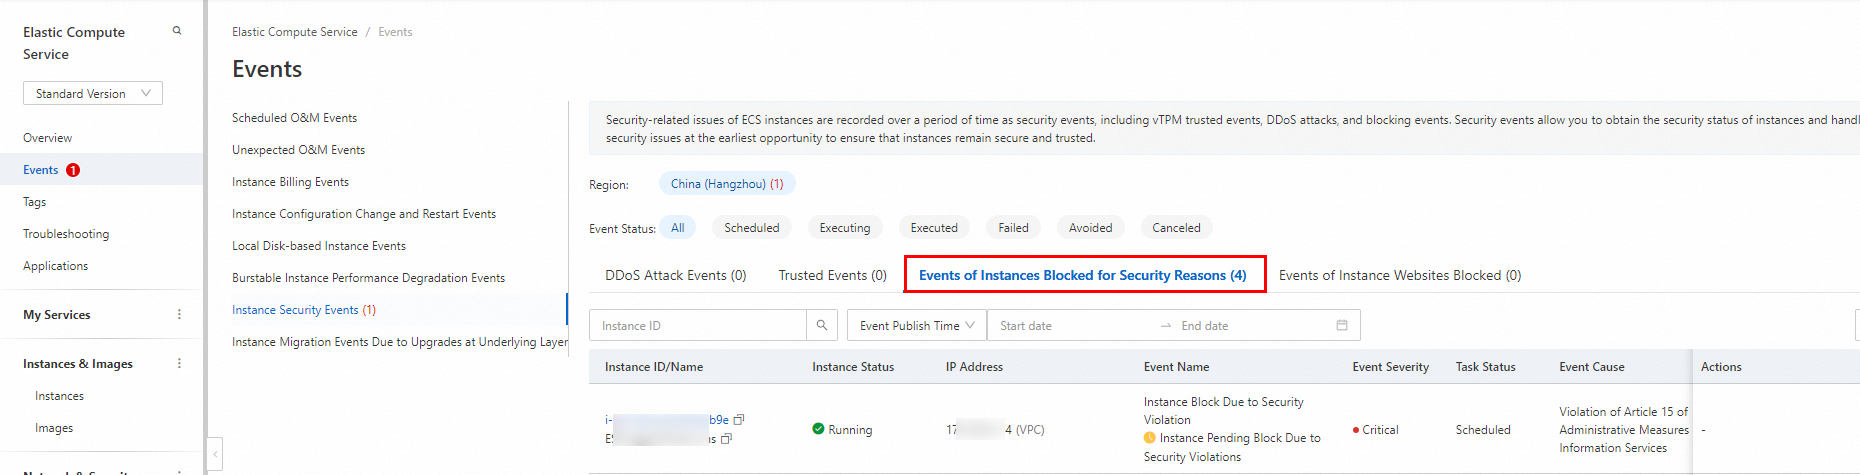Choose the China (Hangzhou) region chip
Image resolution: width=1860 pixels, height=475 pixels.
[727, 184]
